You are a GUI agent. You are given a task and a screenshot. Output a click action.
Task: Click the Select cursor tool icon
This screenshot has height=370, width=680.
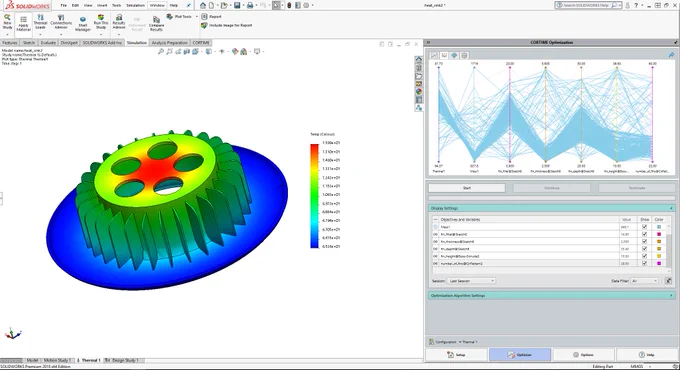click(x=276, y=5)
